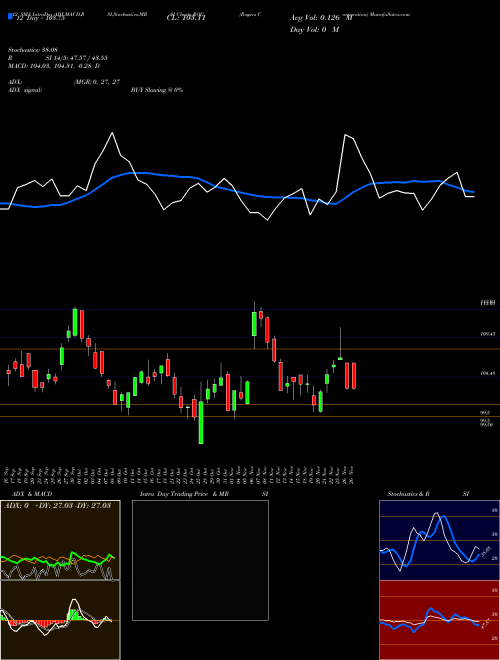Open the blue-background Stochastics chart thumbnail
500x660 pixels.
click(439, 540)
